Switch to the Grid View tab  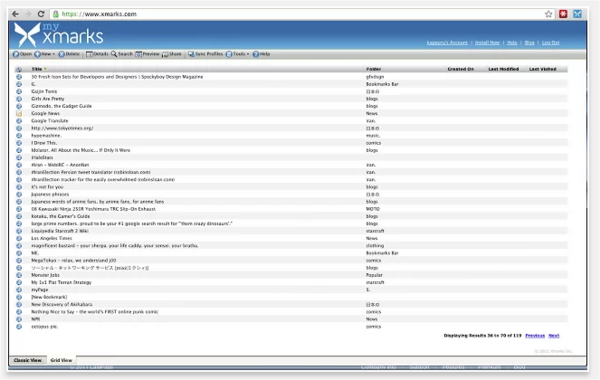pyautogui.click(x=61, y=360)
